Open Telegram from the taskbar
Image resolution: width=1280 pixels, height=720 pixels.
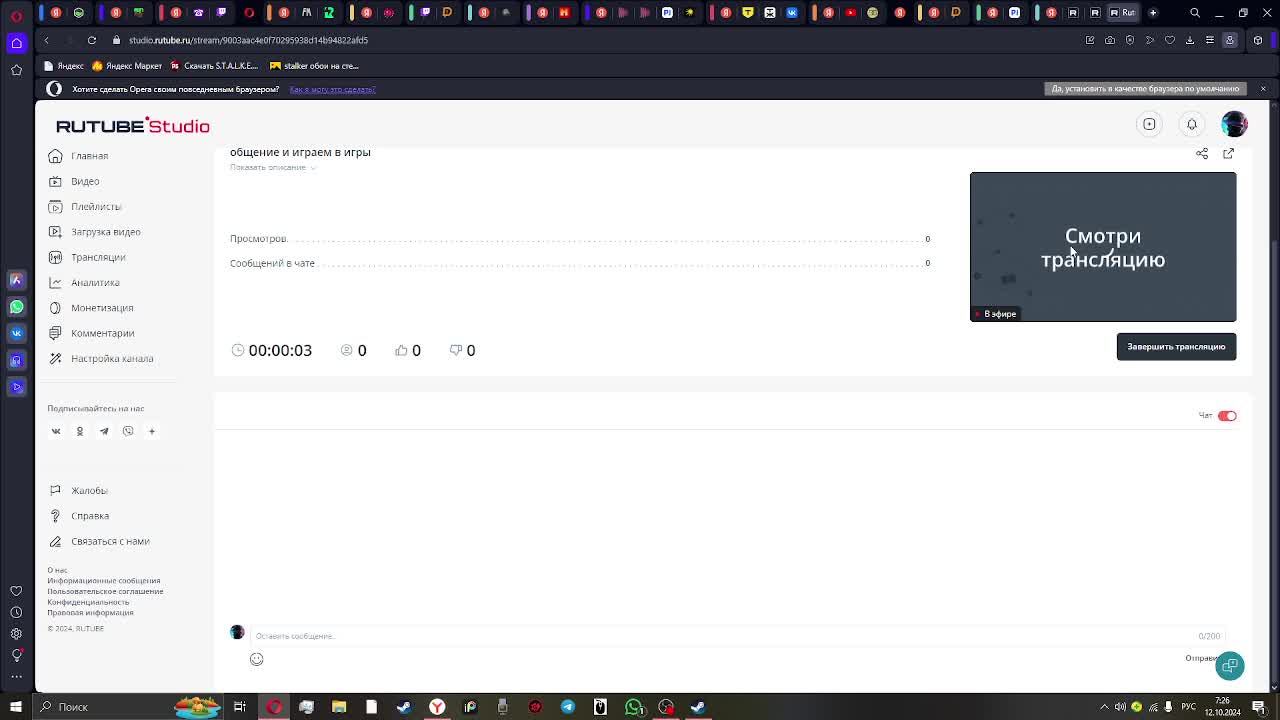pos(568,707)
